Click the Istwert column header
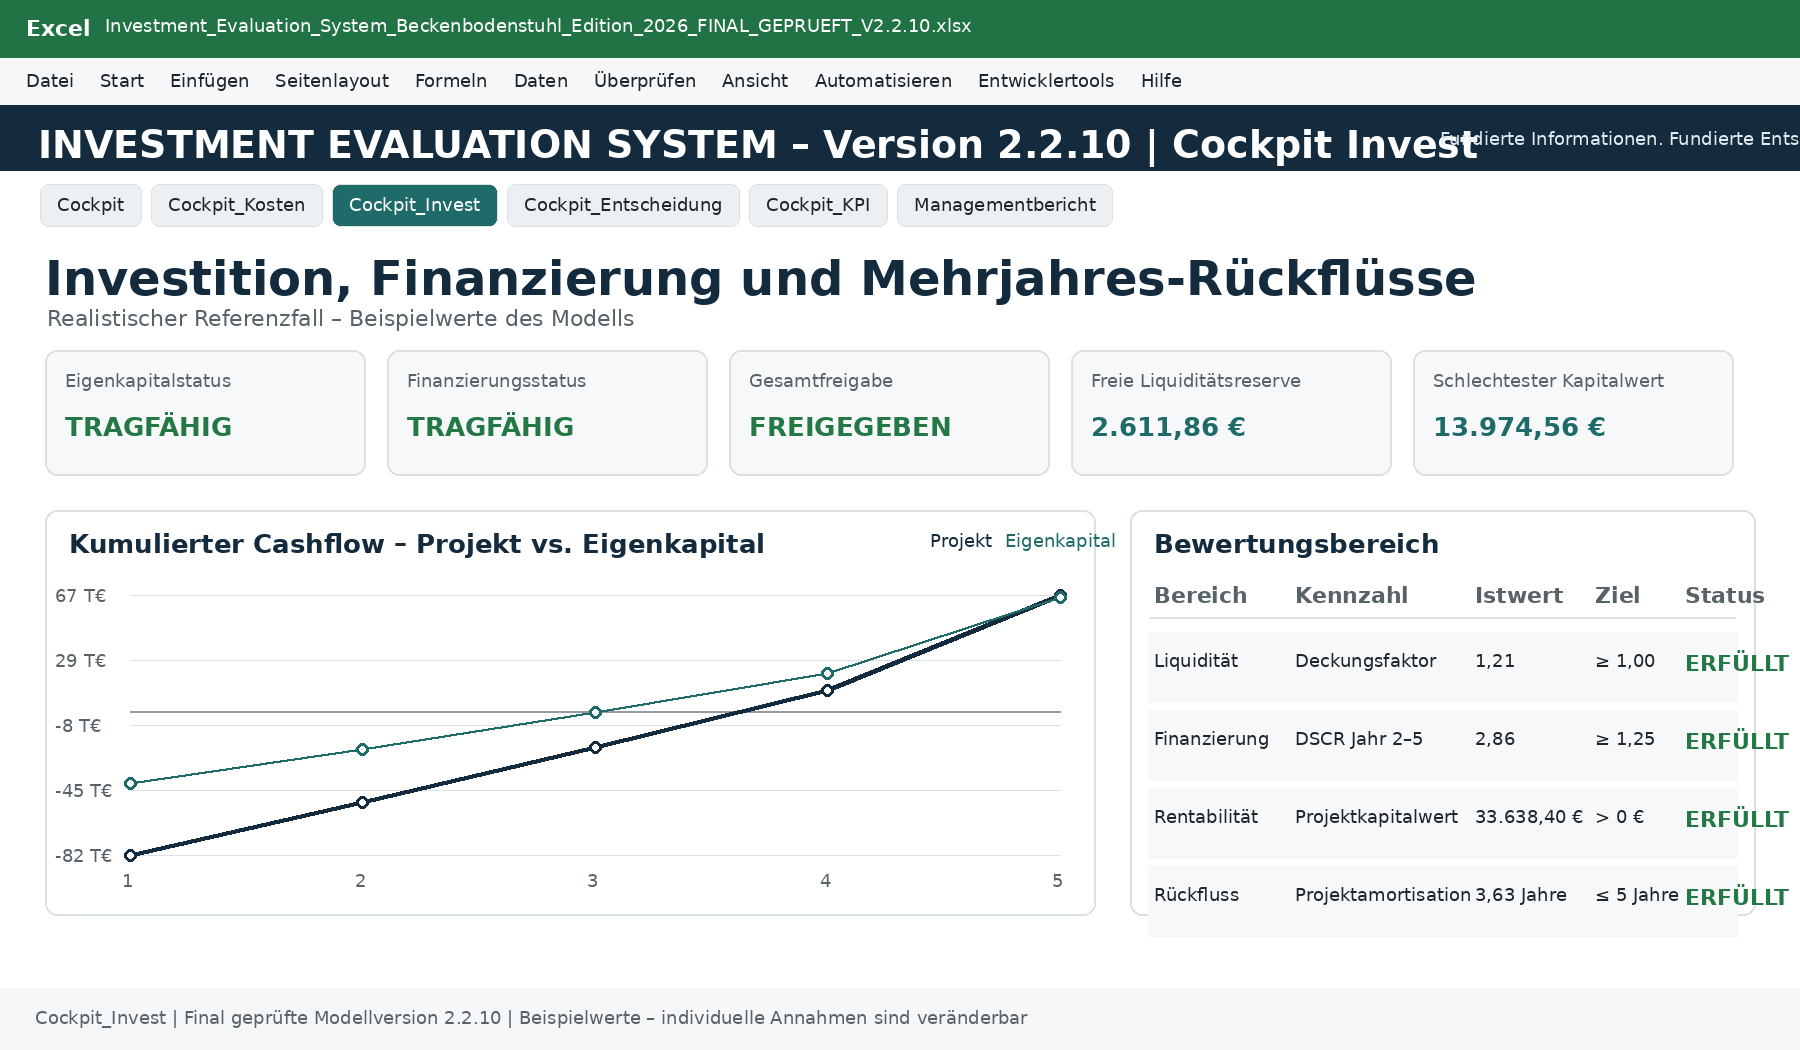The width and height of the screenshot is (1800, 1050). coord(1518,595)
